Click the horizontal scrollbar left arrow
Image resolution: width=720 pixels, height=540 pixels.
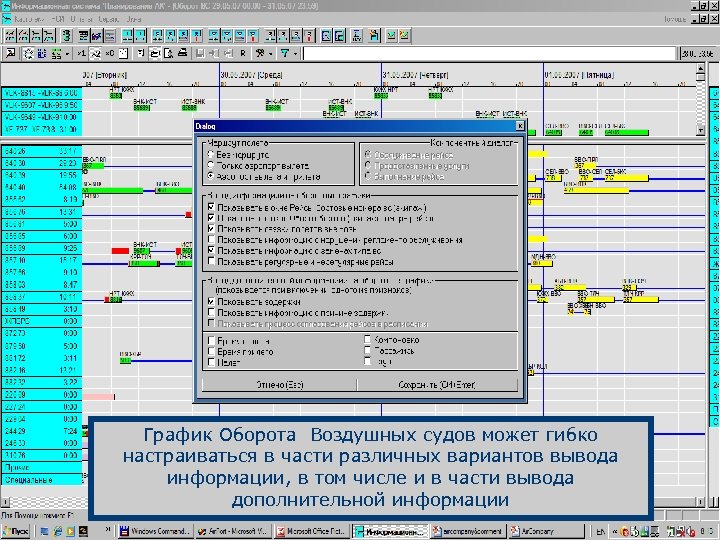(4, 502)
